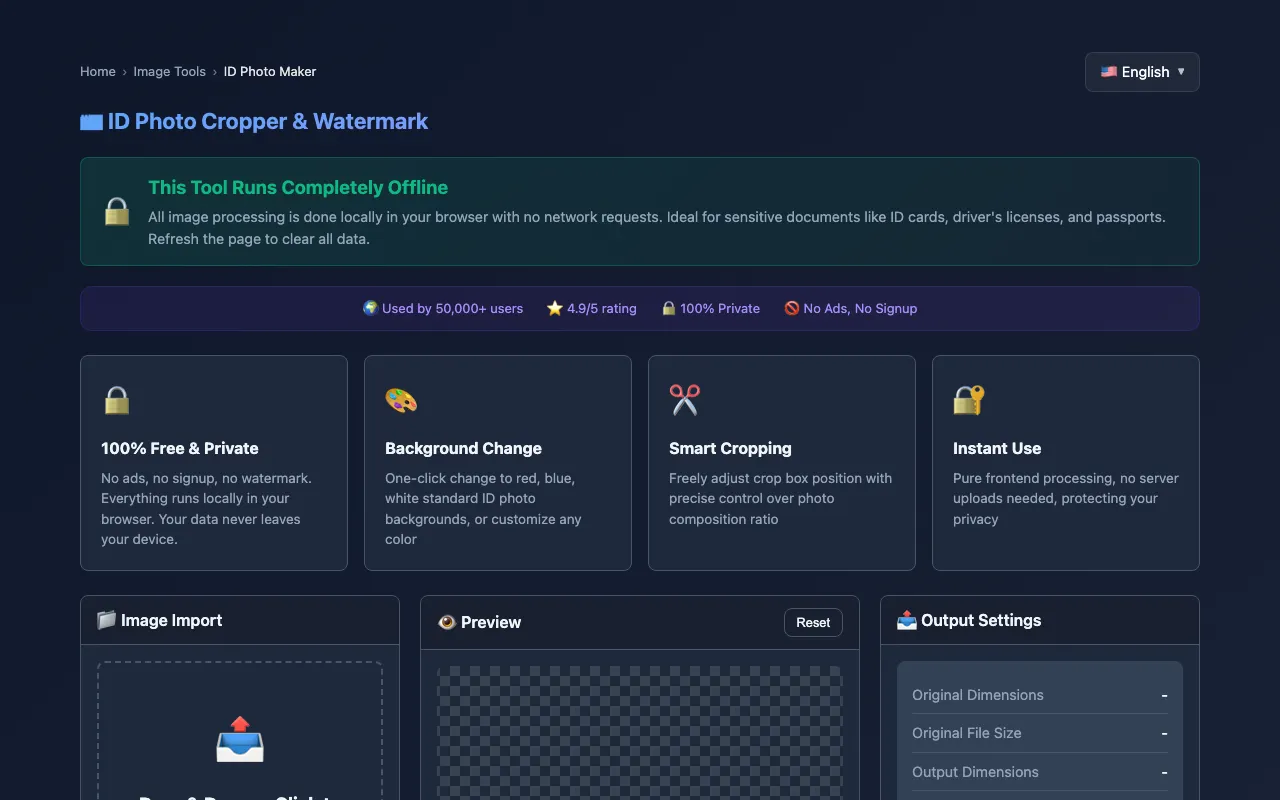Reset the preview with the Reset button

tap(813, 622)
